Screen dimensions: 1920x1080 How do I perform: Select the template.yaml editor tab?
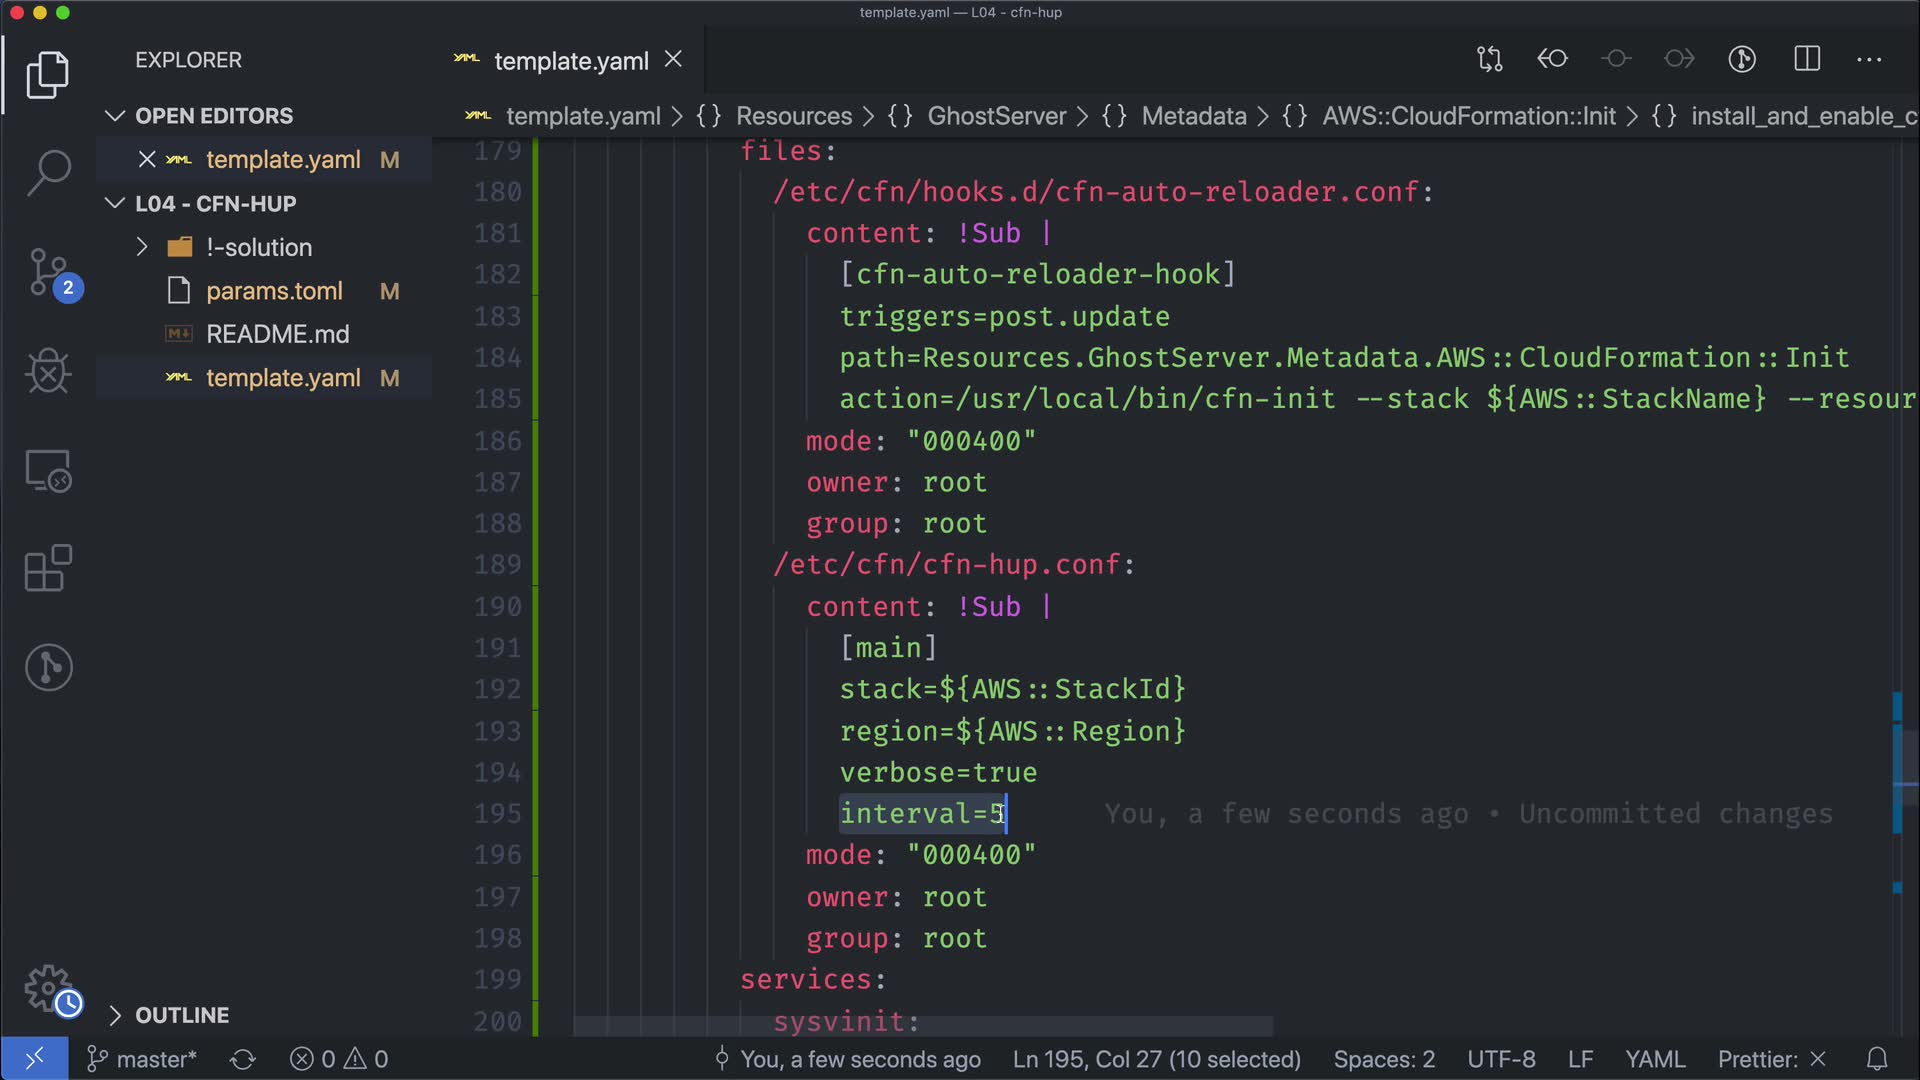coord(570,61)
